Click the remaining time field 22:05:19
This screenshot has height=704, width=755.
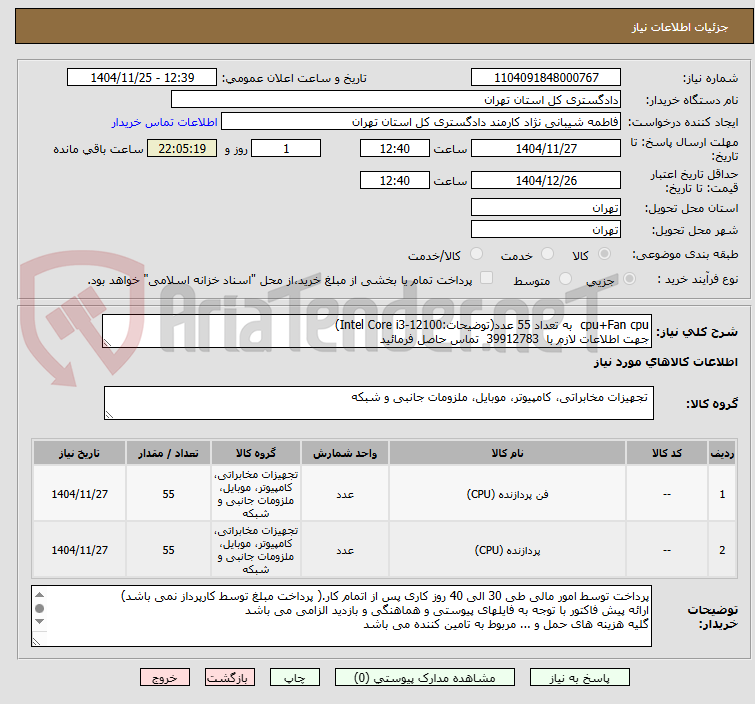click(x=182, y=148)
